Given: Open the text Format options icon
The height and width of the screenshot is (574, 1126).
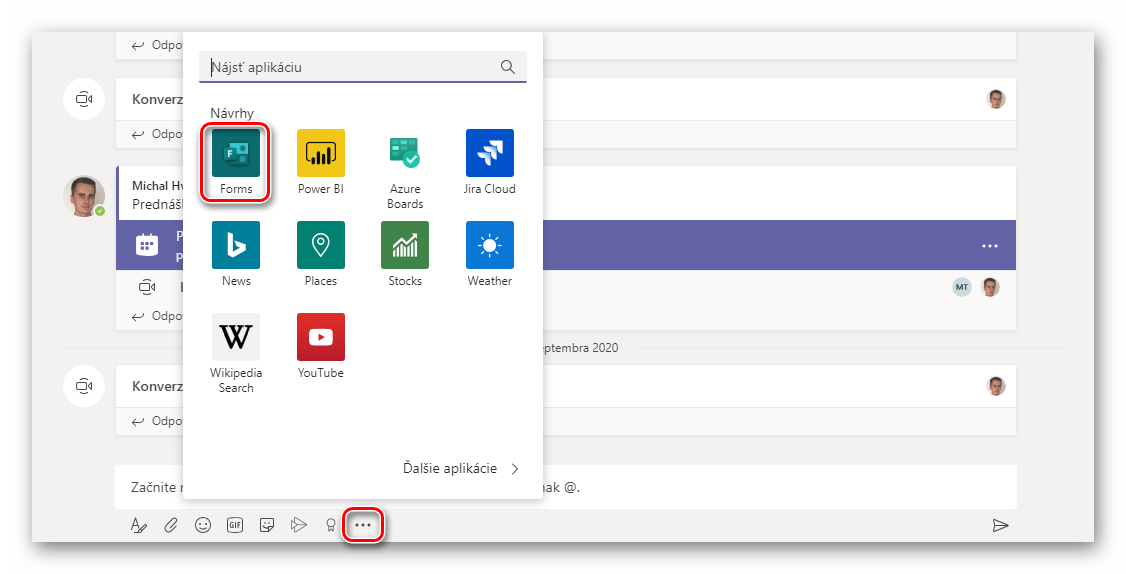Looking at the screenshot, I should (x=139, y=525).
